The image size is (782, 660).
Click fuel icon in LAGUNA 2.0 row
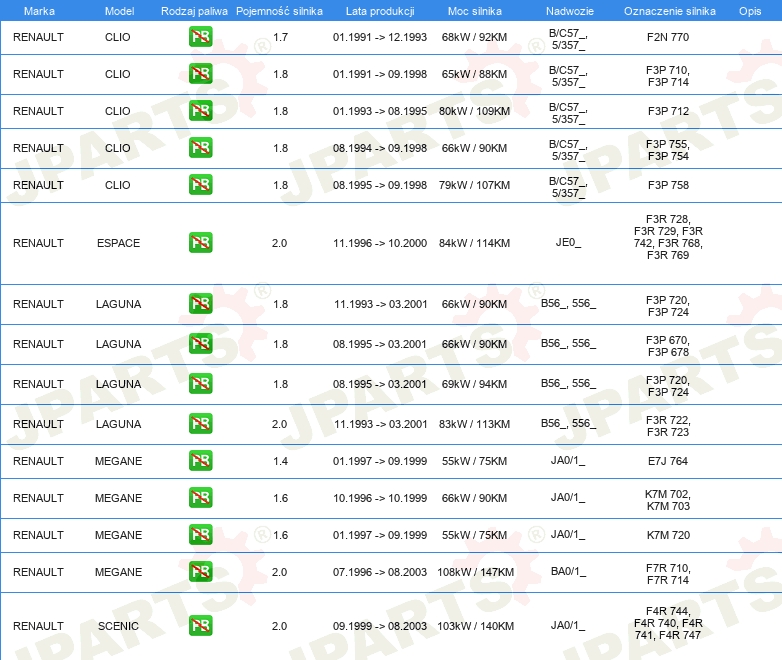click(x=200, y=424)
